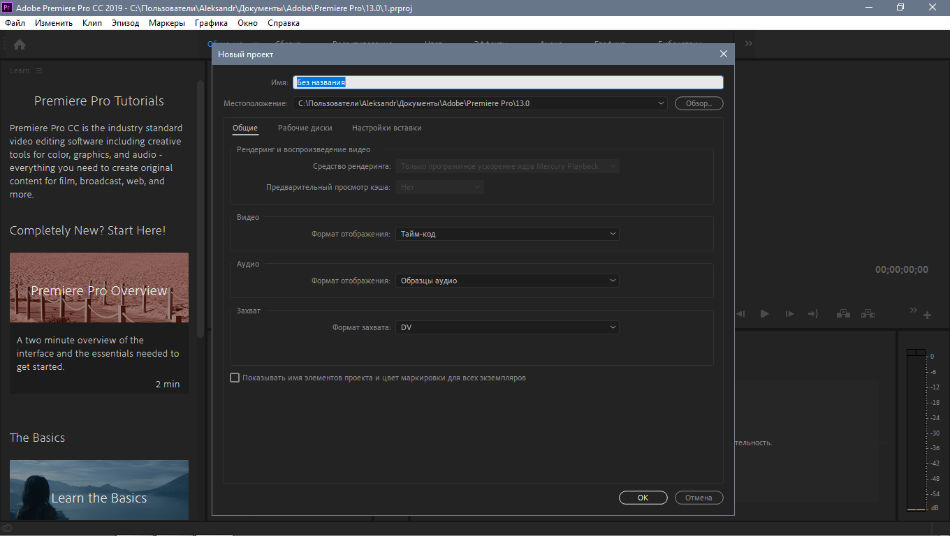Screen dimensions: 950x536
Task: Click the Lift icon in the monitor controls
Action: tap(843, 314)
